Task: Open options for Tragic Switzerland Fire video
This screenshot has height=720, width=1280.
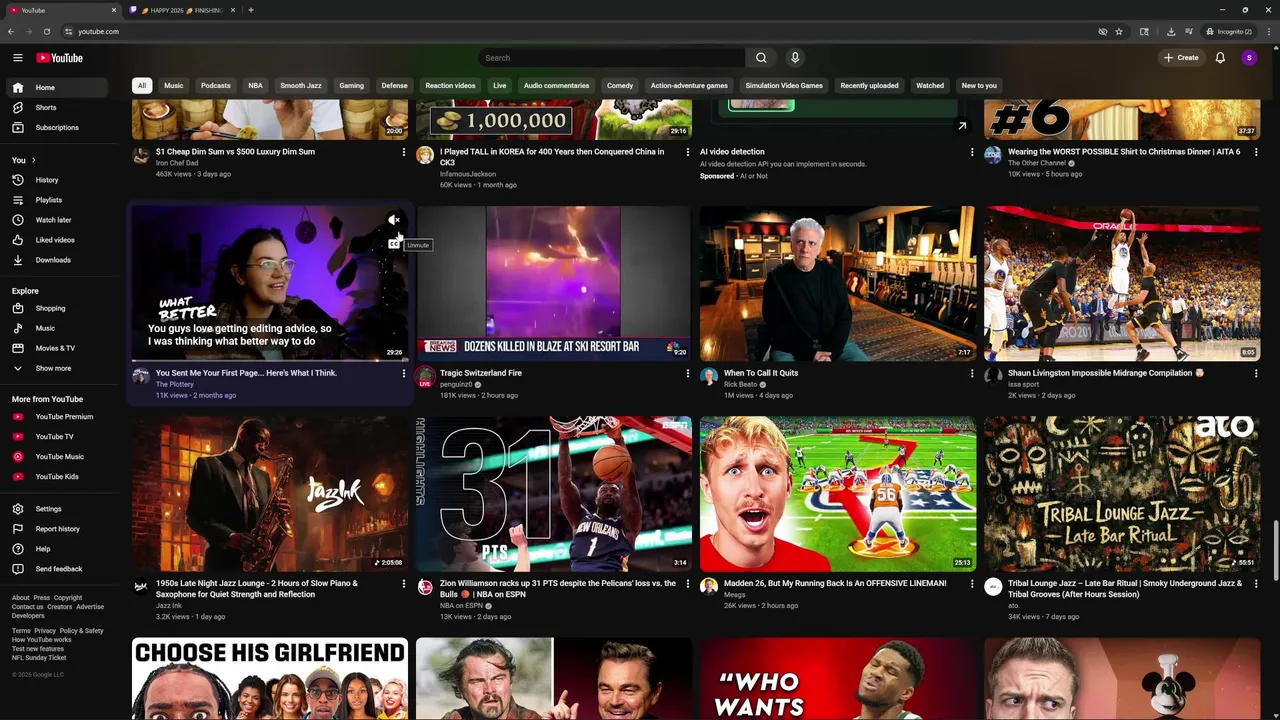Action: 688,373
